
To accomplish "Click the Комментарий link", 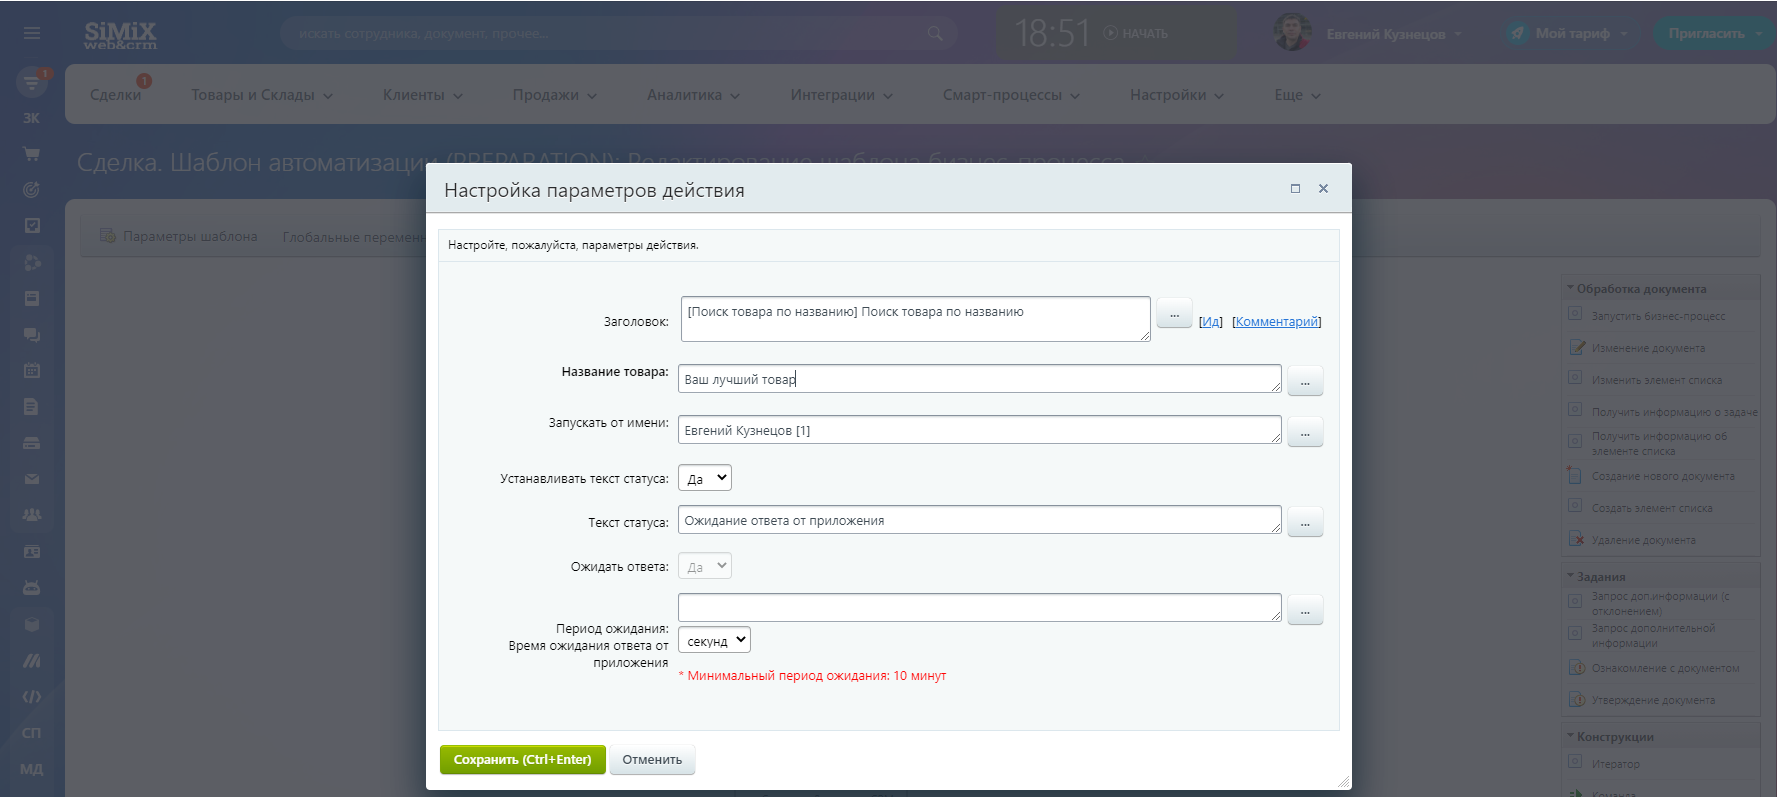I will [1276, 322].
